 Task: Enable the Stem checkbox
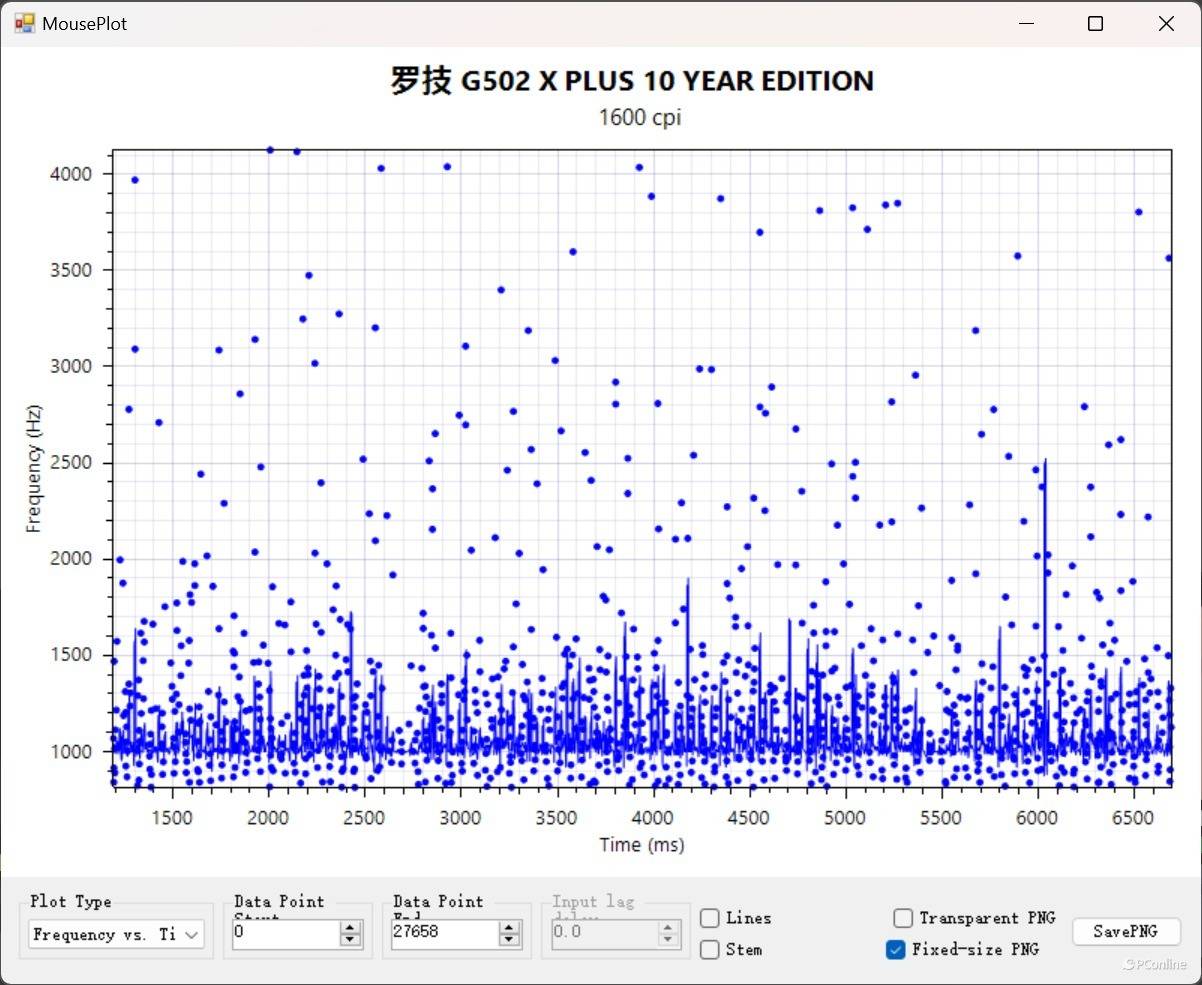pyautogui.click(x=710, y=949)
